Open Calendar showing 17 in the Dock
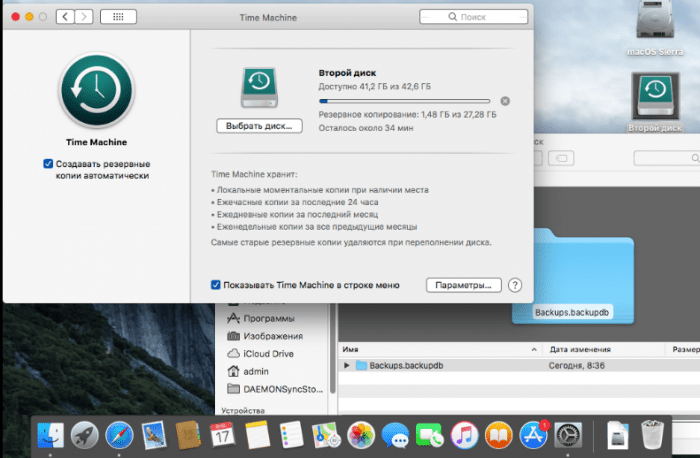This screenshot has height=458, width=700. pyautogui.click(x=222, y=435)
